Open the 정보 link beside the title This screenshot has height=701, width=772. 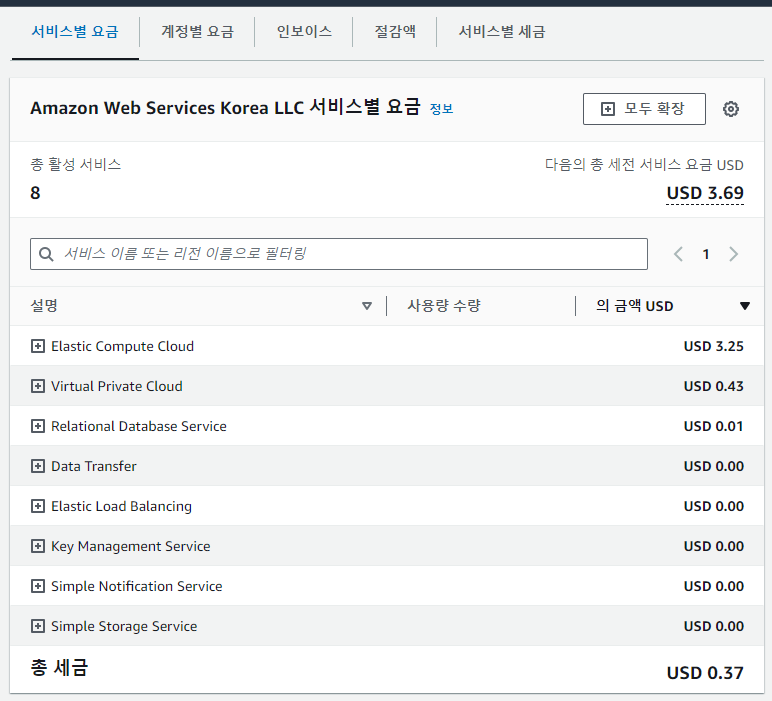point(441,109)
